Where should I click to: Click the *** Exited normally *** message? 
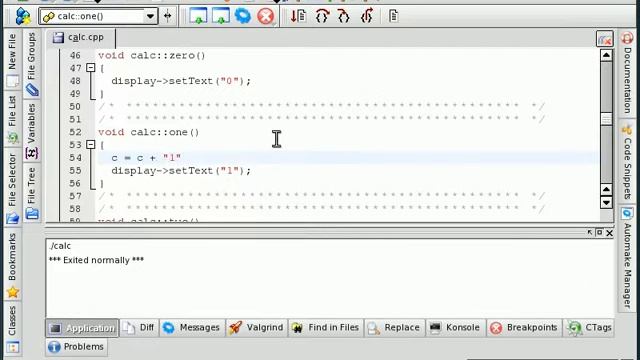(x=96, y=260)
